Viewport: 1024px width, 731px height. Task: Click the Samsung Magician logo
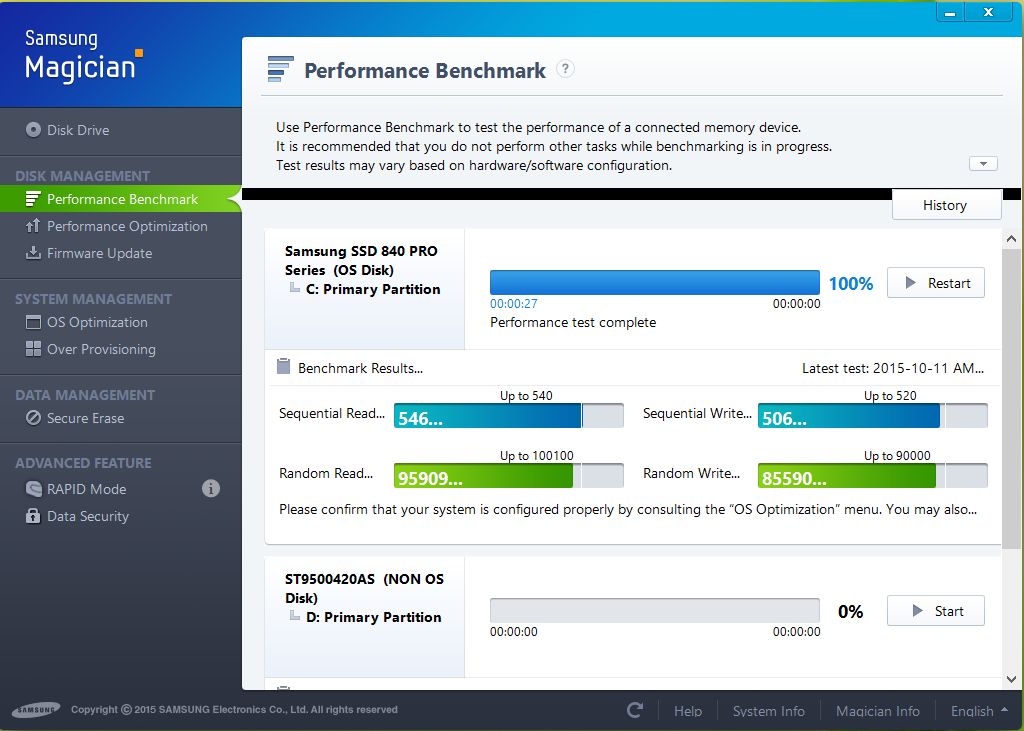point(84,56)
